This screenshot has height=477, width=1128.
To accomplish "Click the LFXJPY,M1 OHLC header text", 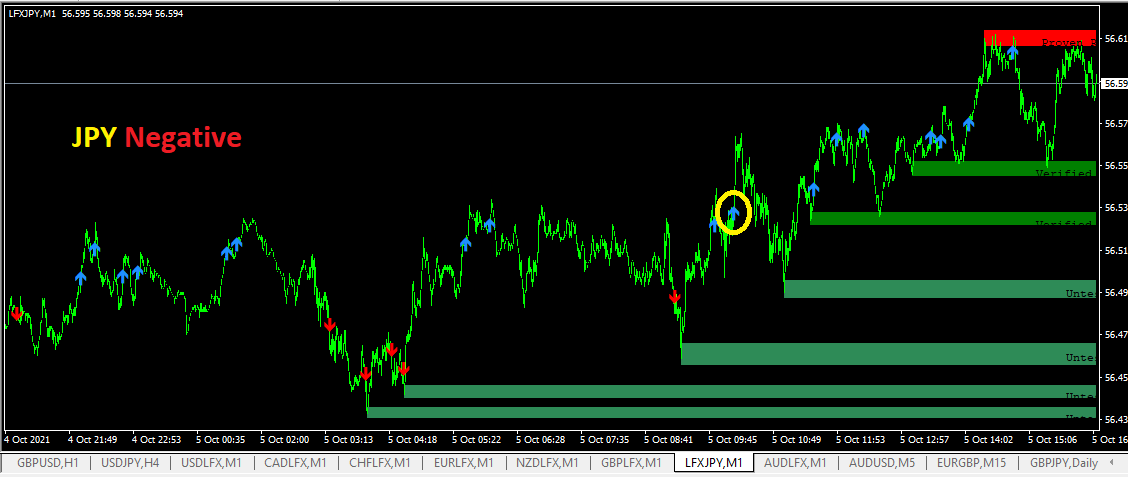I will pos(96,13).
